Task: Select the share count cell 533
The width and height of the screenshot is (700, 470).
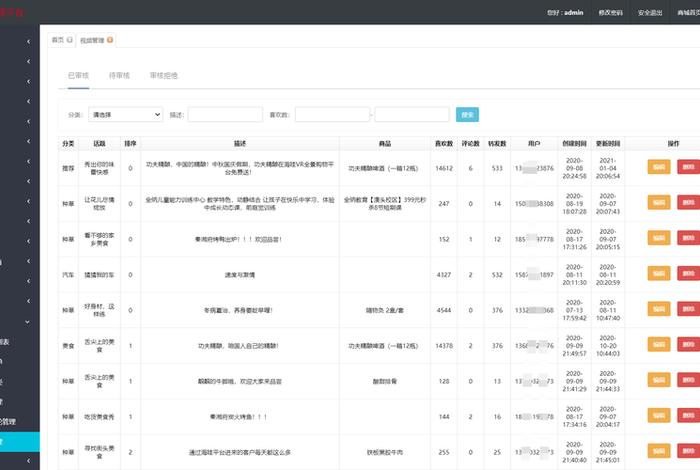Action: (x=497, y=168)
